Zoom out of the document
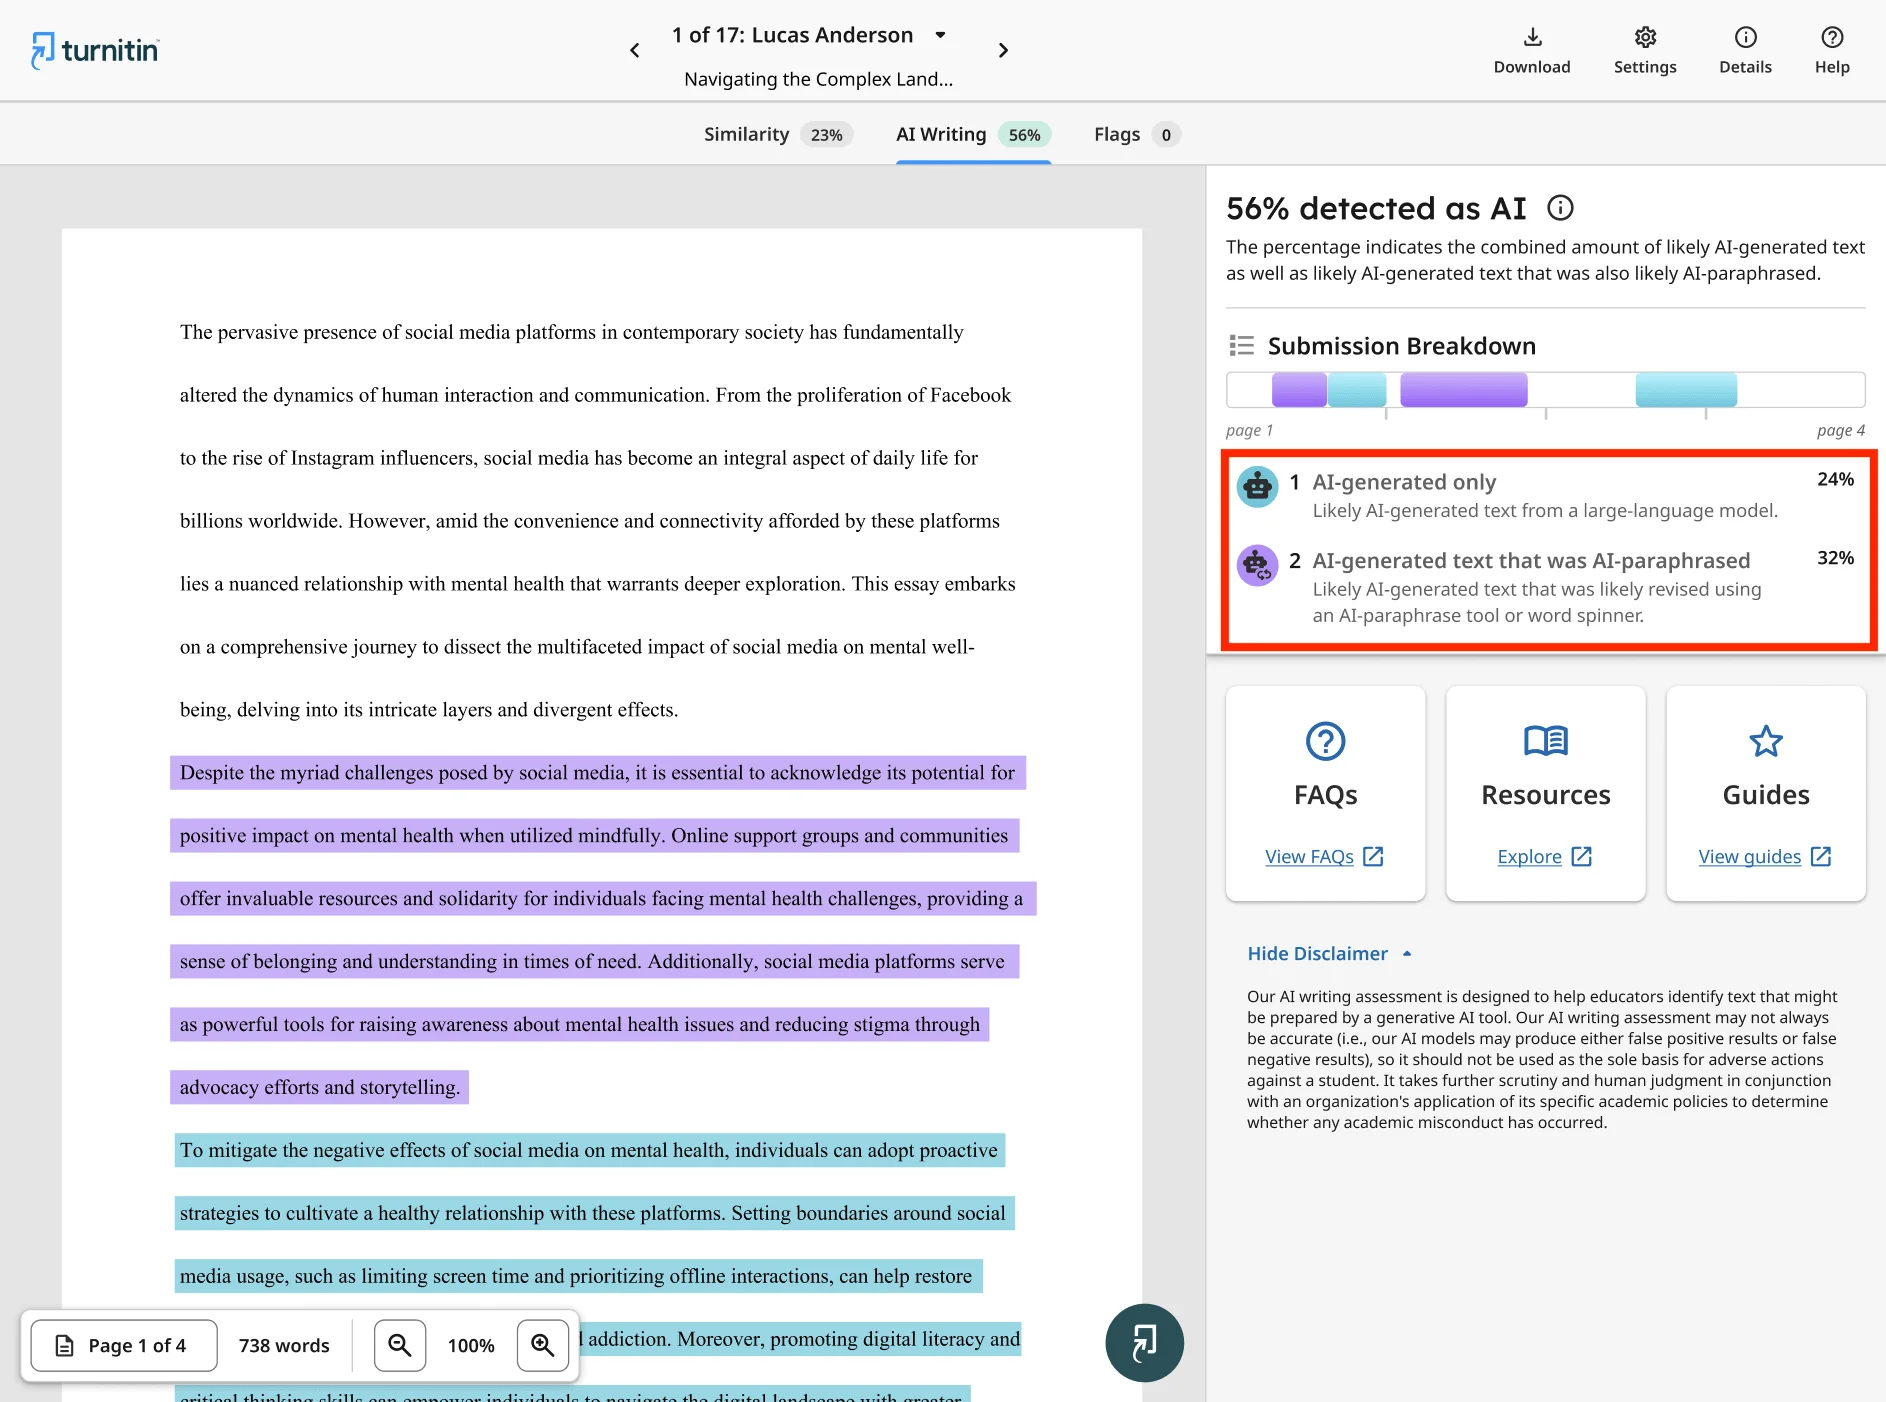This screenshot has height=1402, width=1886. (x=400, y=1345)
